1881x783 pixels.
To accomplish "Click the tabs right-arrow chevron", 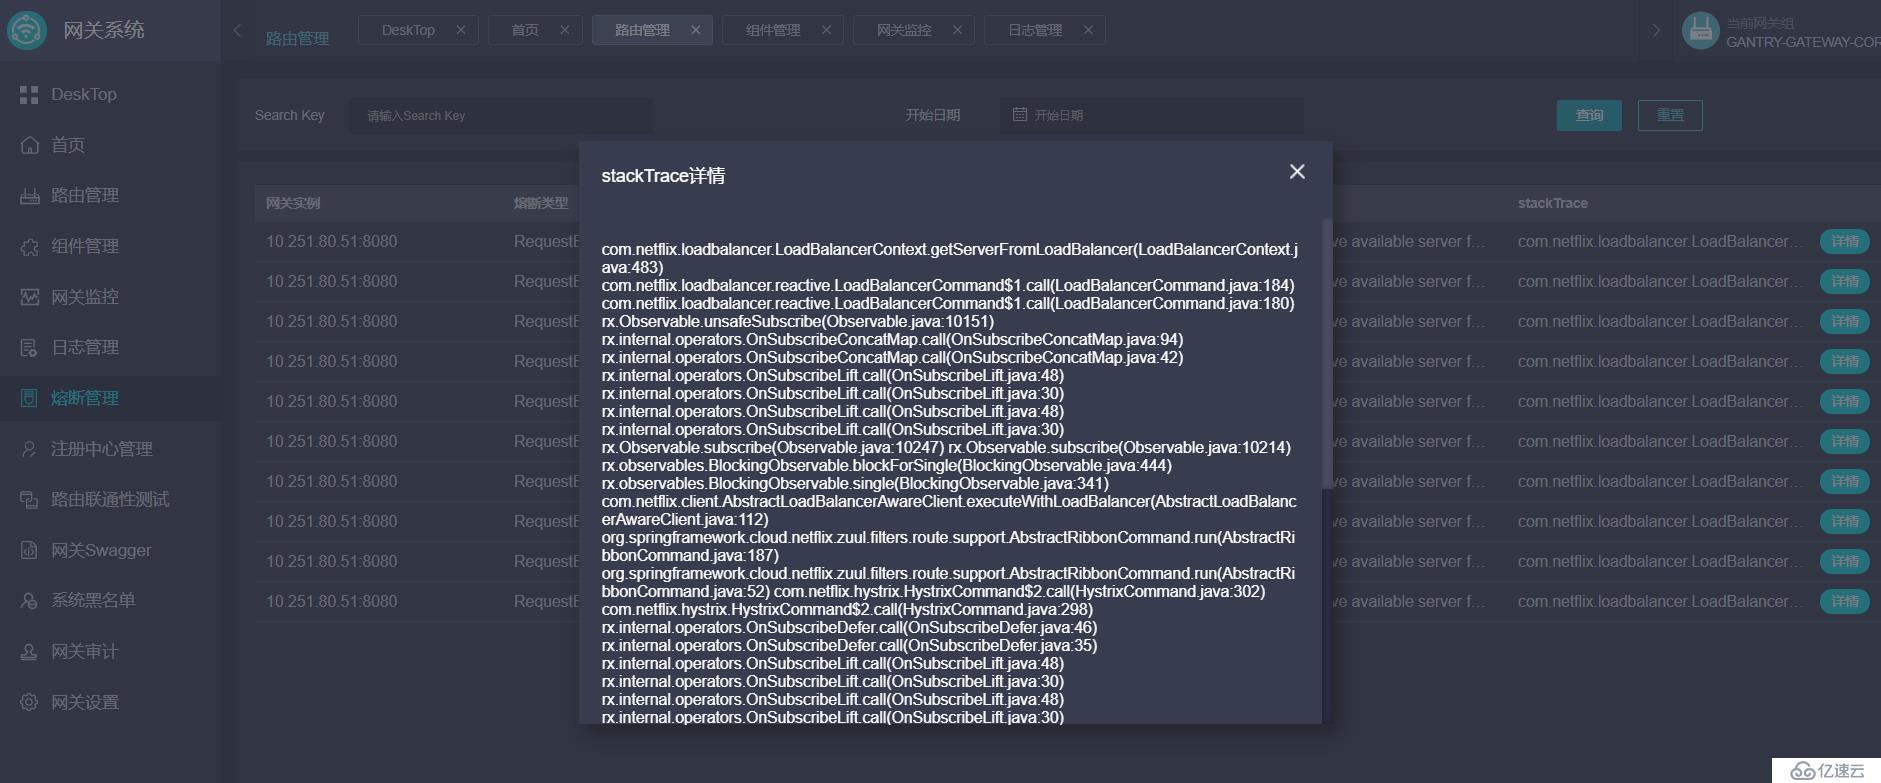I will pos(1656,30).
